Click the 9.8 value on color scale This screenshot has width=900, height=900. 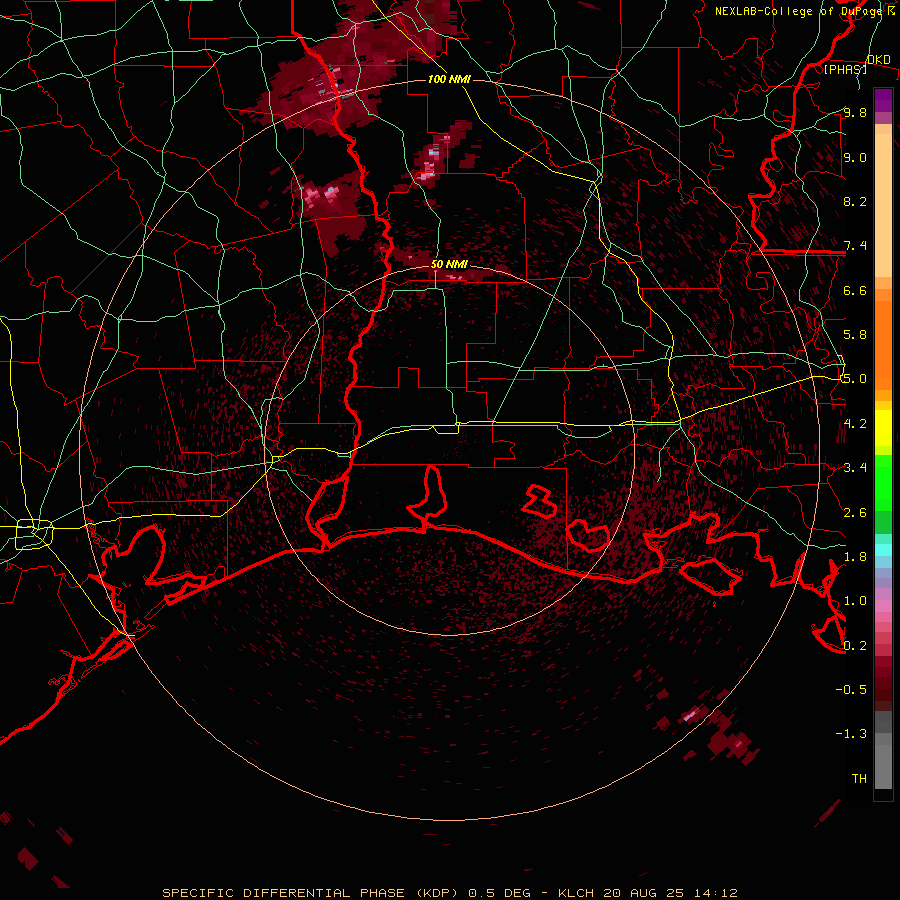pyautogui.click(x=855, y=112)
